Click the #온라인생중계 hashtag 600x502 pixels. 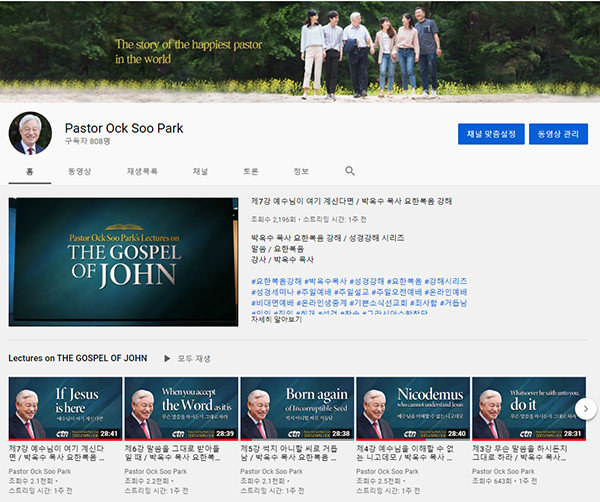pos(321,303)
